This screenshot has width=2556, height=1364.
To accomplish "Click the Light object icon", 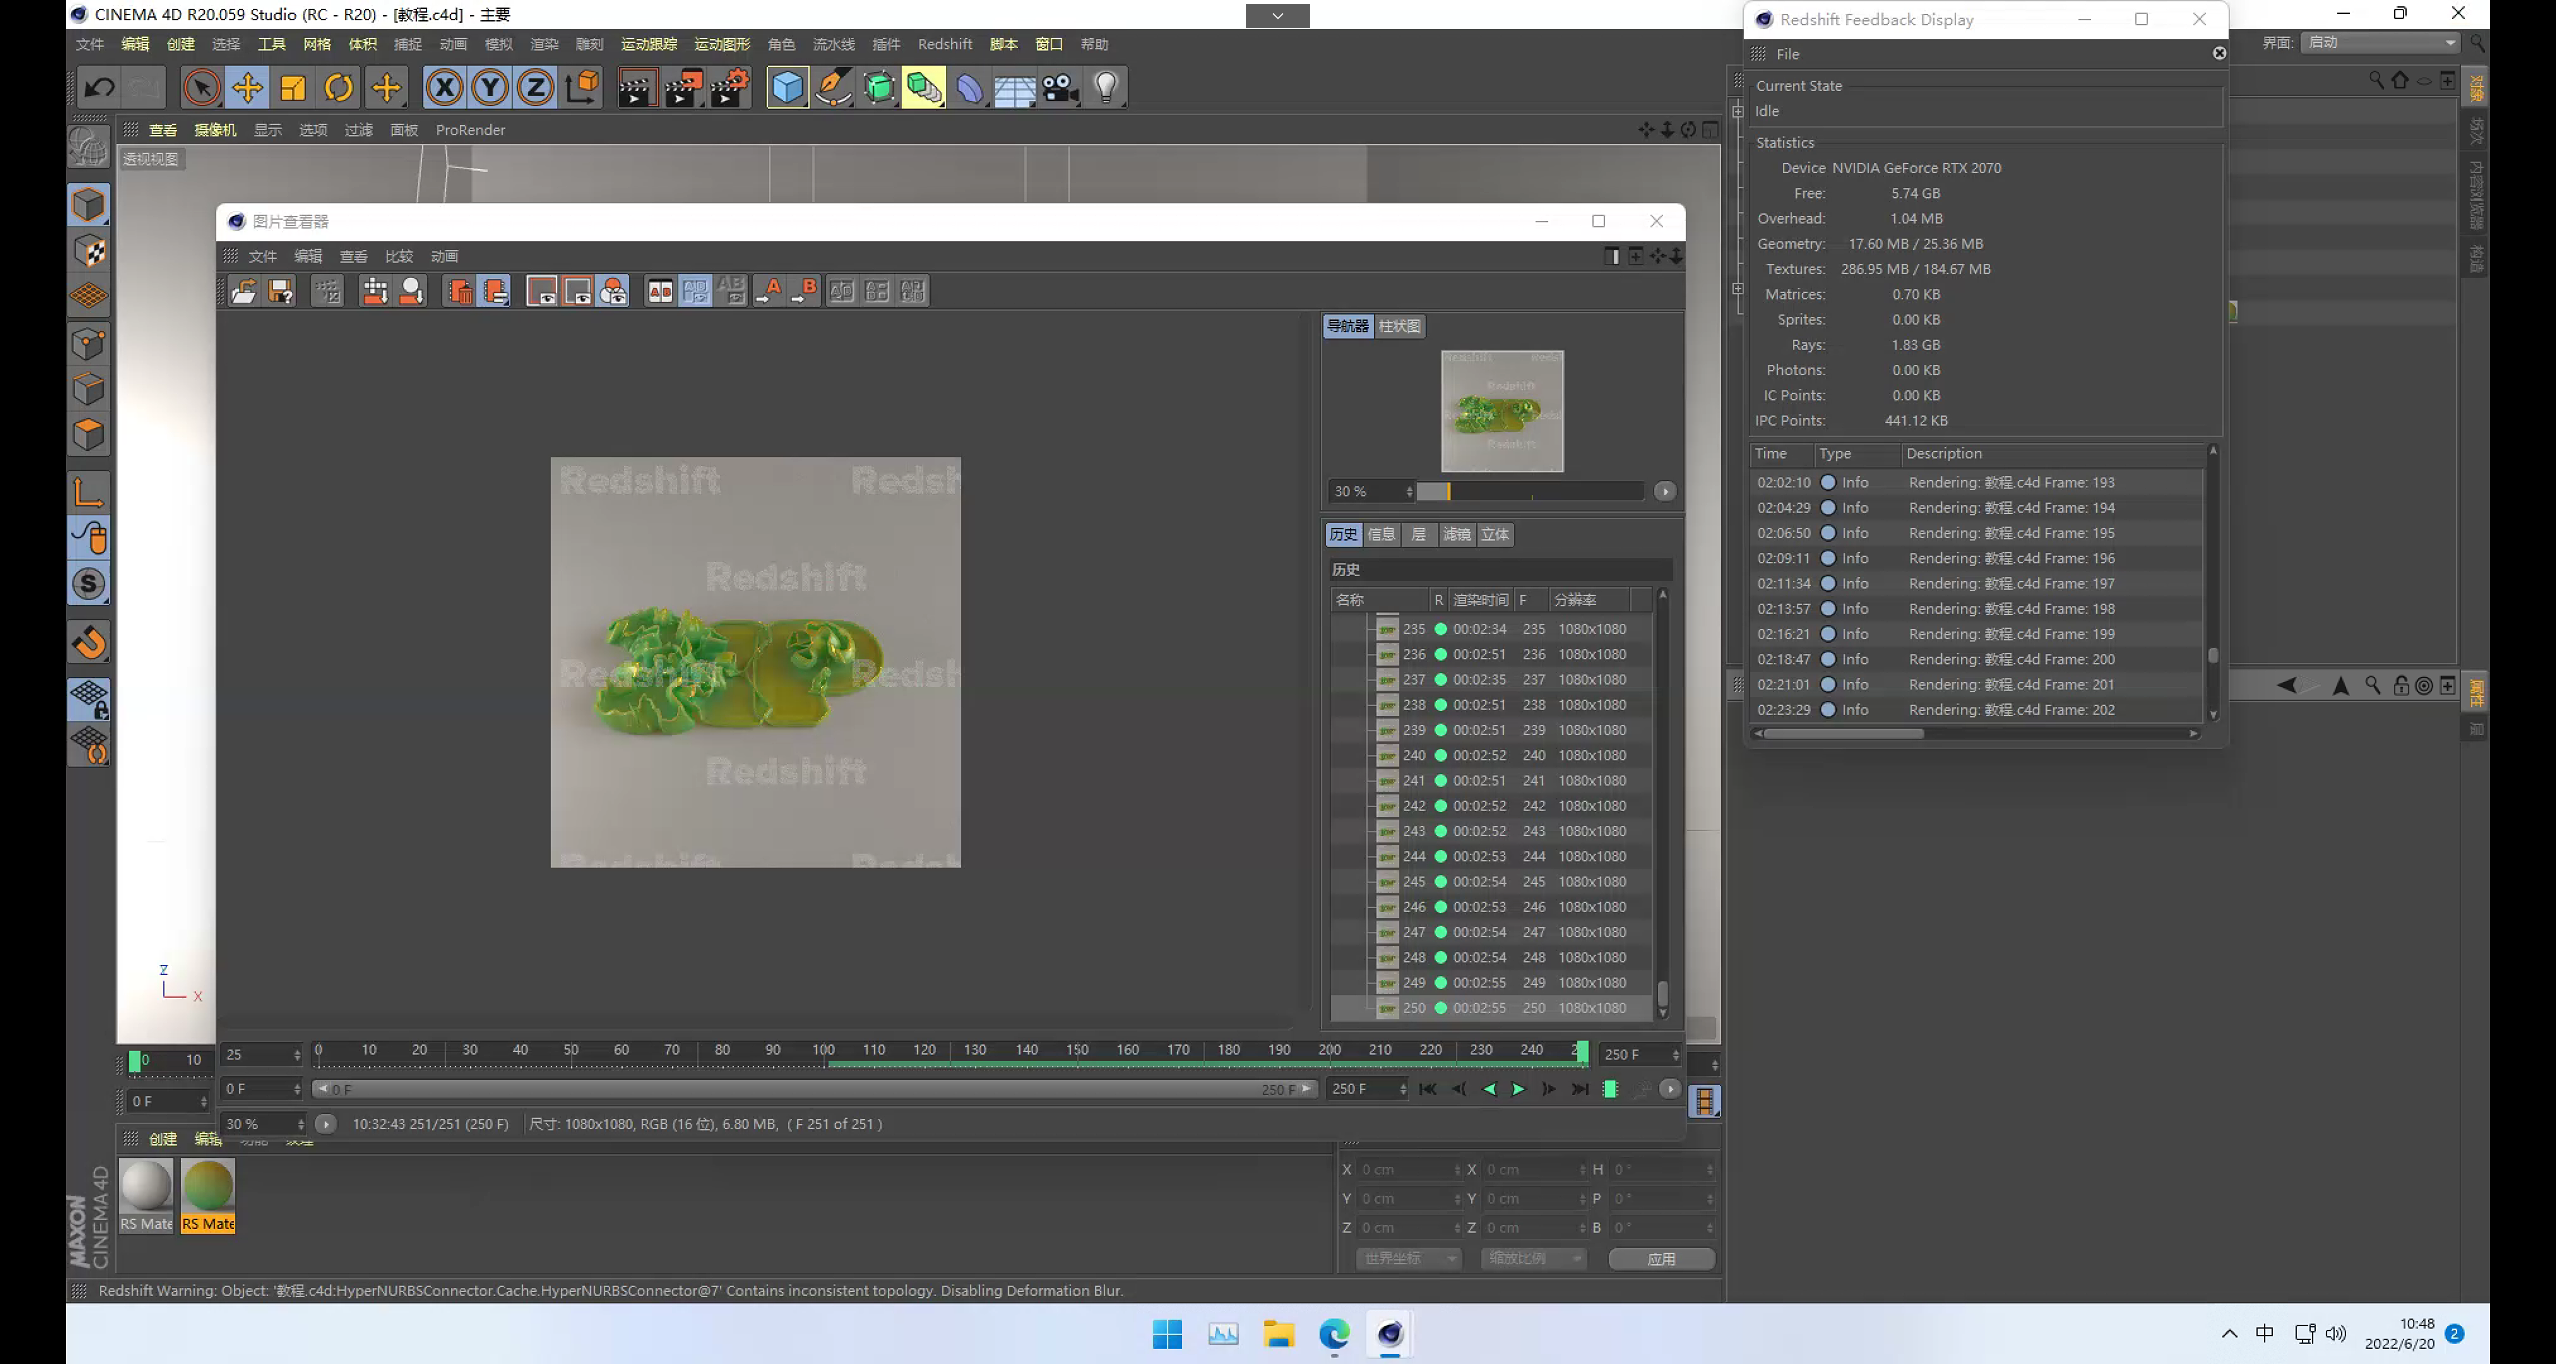I will pos(1105,88).
